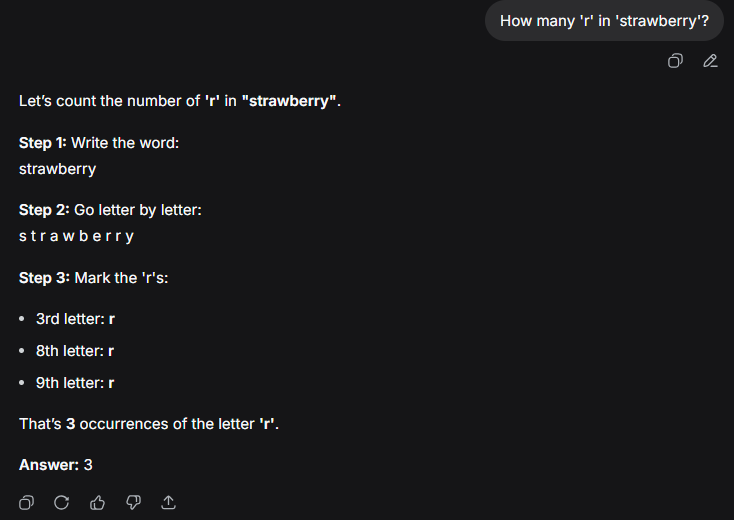The height and width of the screenshot is (520, 734).
Task: Click the 'Step 3: Mark the 'r's' line
Action: click(93, 277)
